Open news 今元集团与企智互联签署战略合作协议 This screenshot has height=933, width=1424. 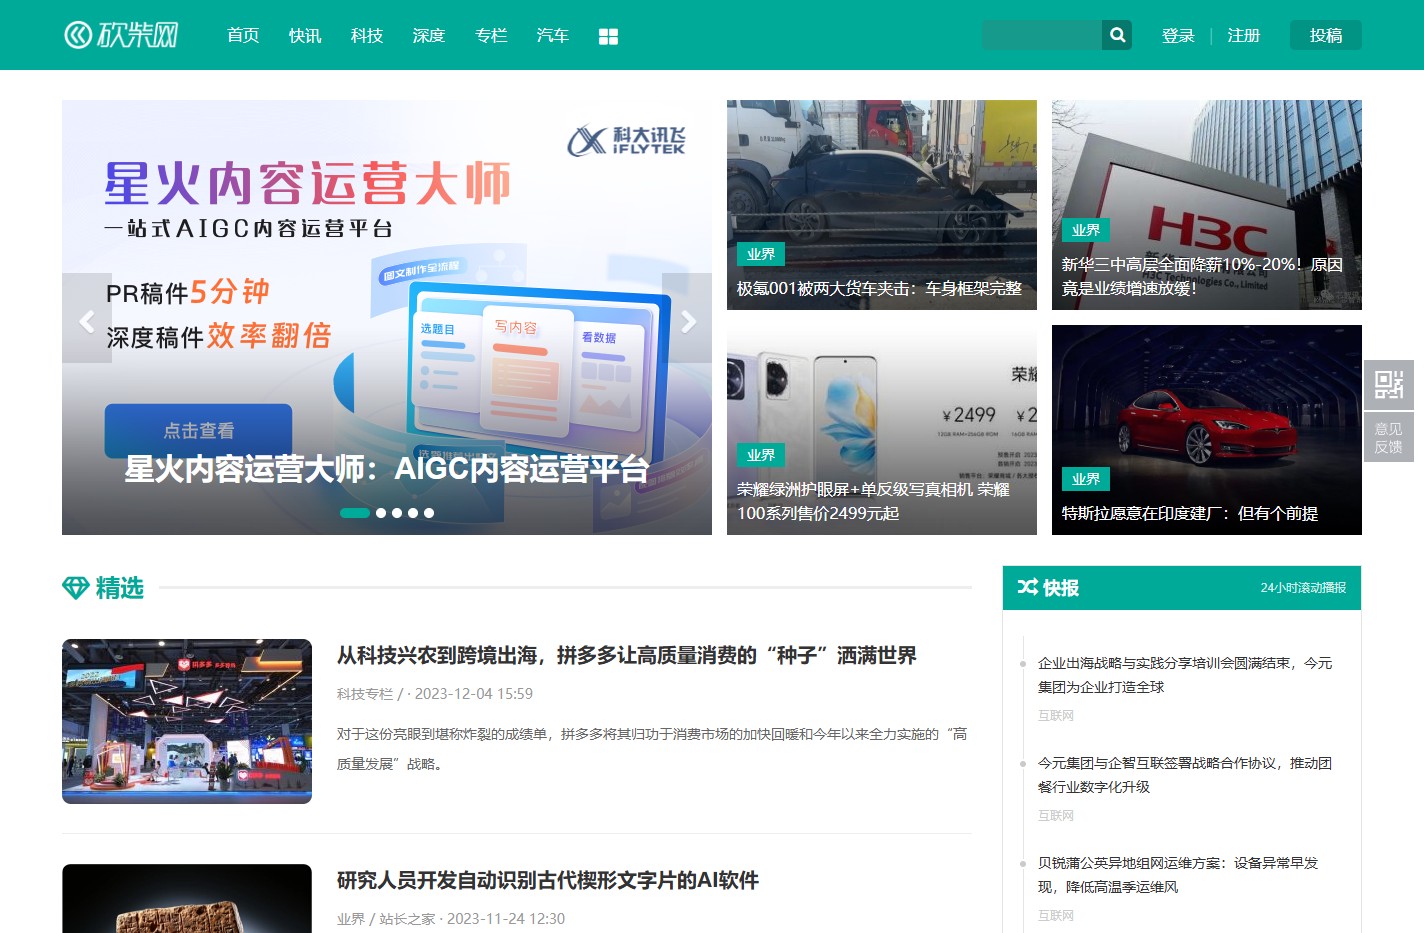pos(1185,775)
